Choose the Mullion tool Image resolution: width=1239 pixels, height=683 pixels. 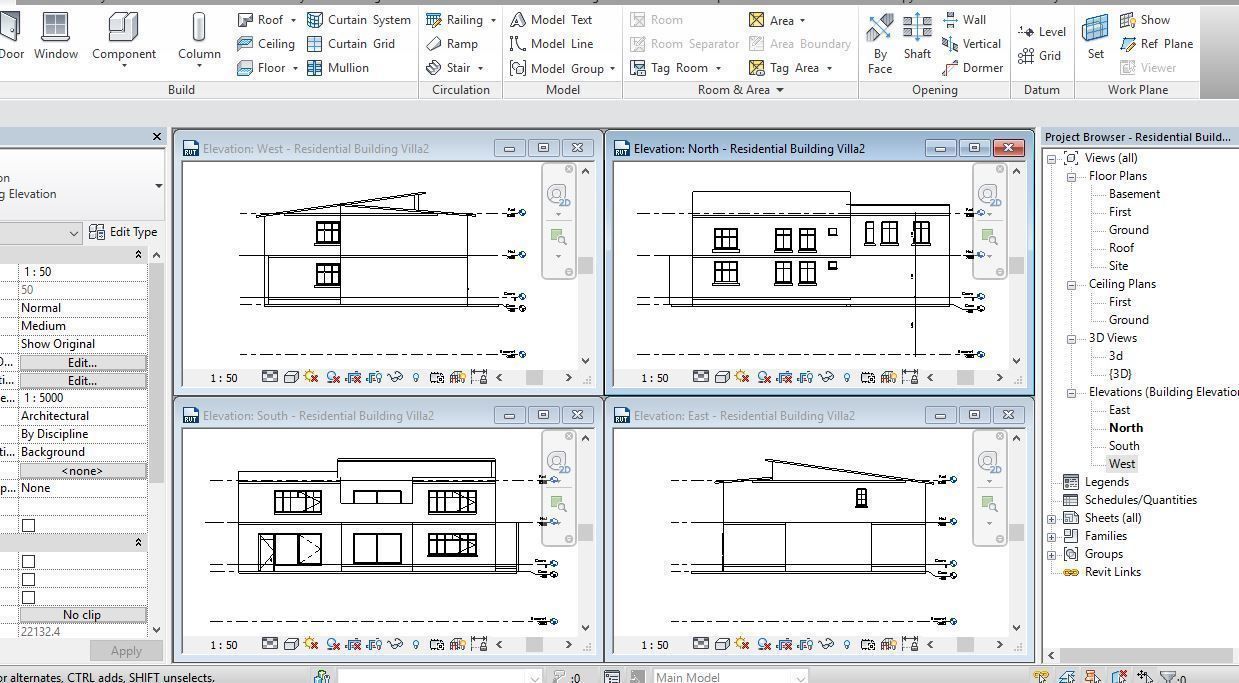click(x=338, y=68)
